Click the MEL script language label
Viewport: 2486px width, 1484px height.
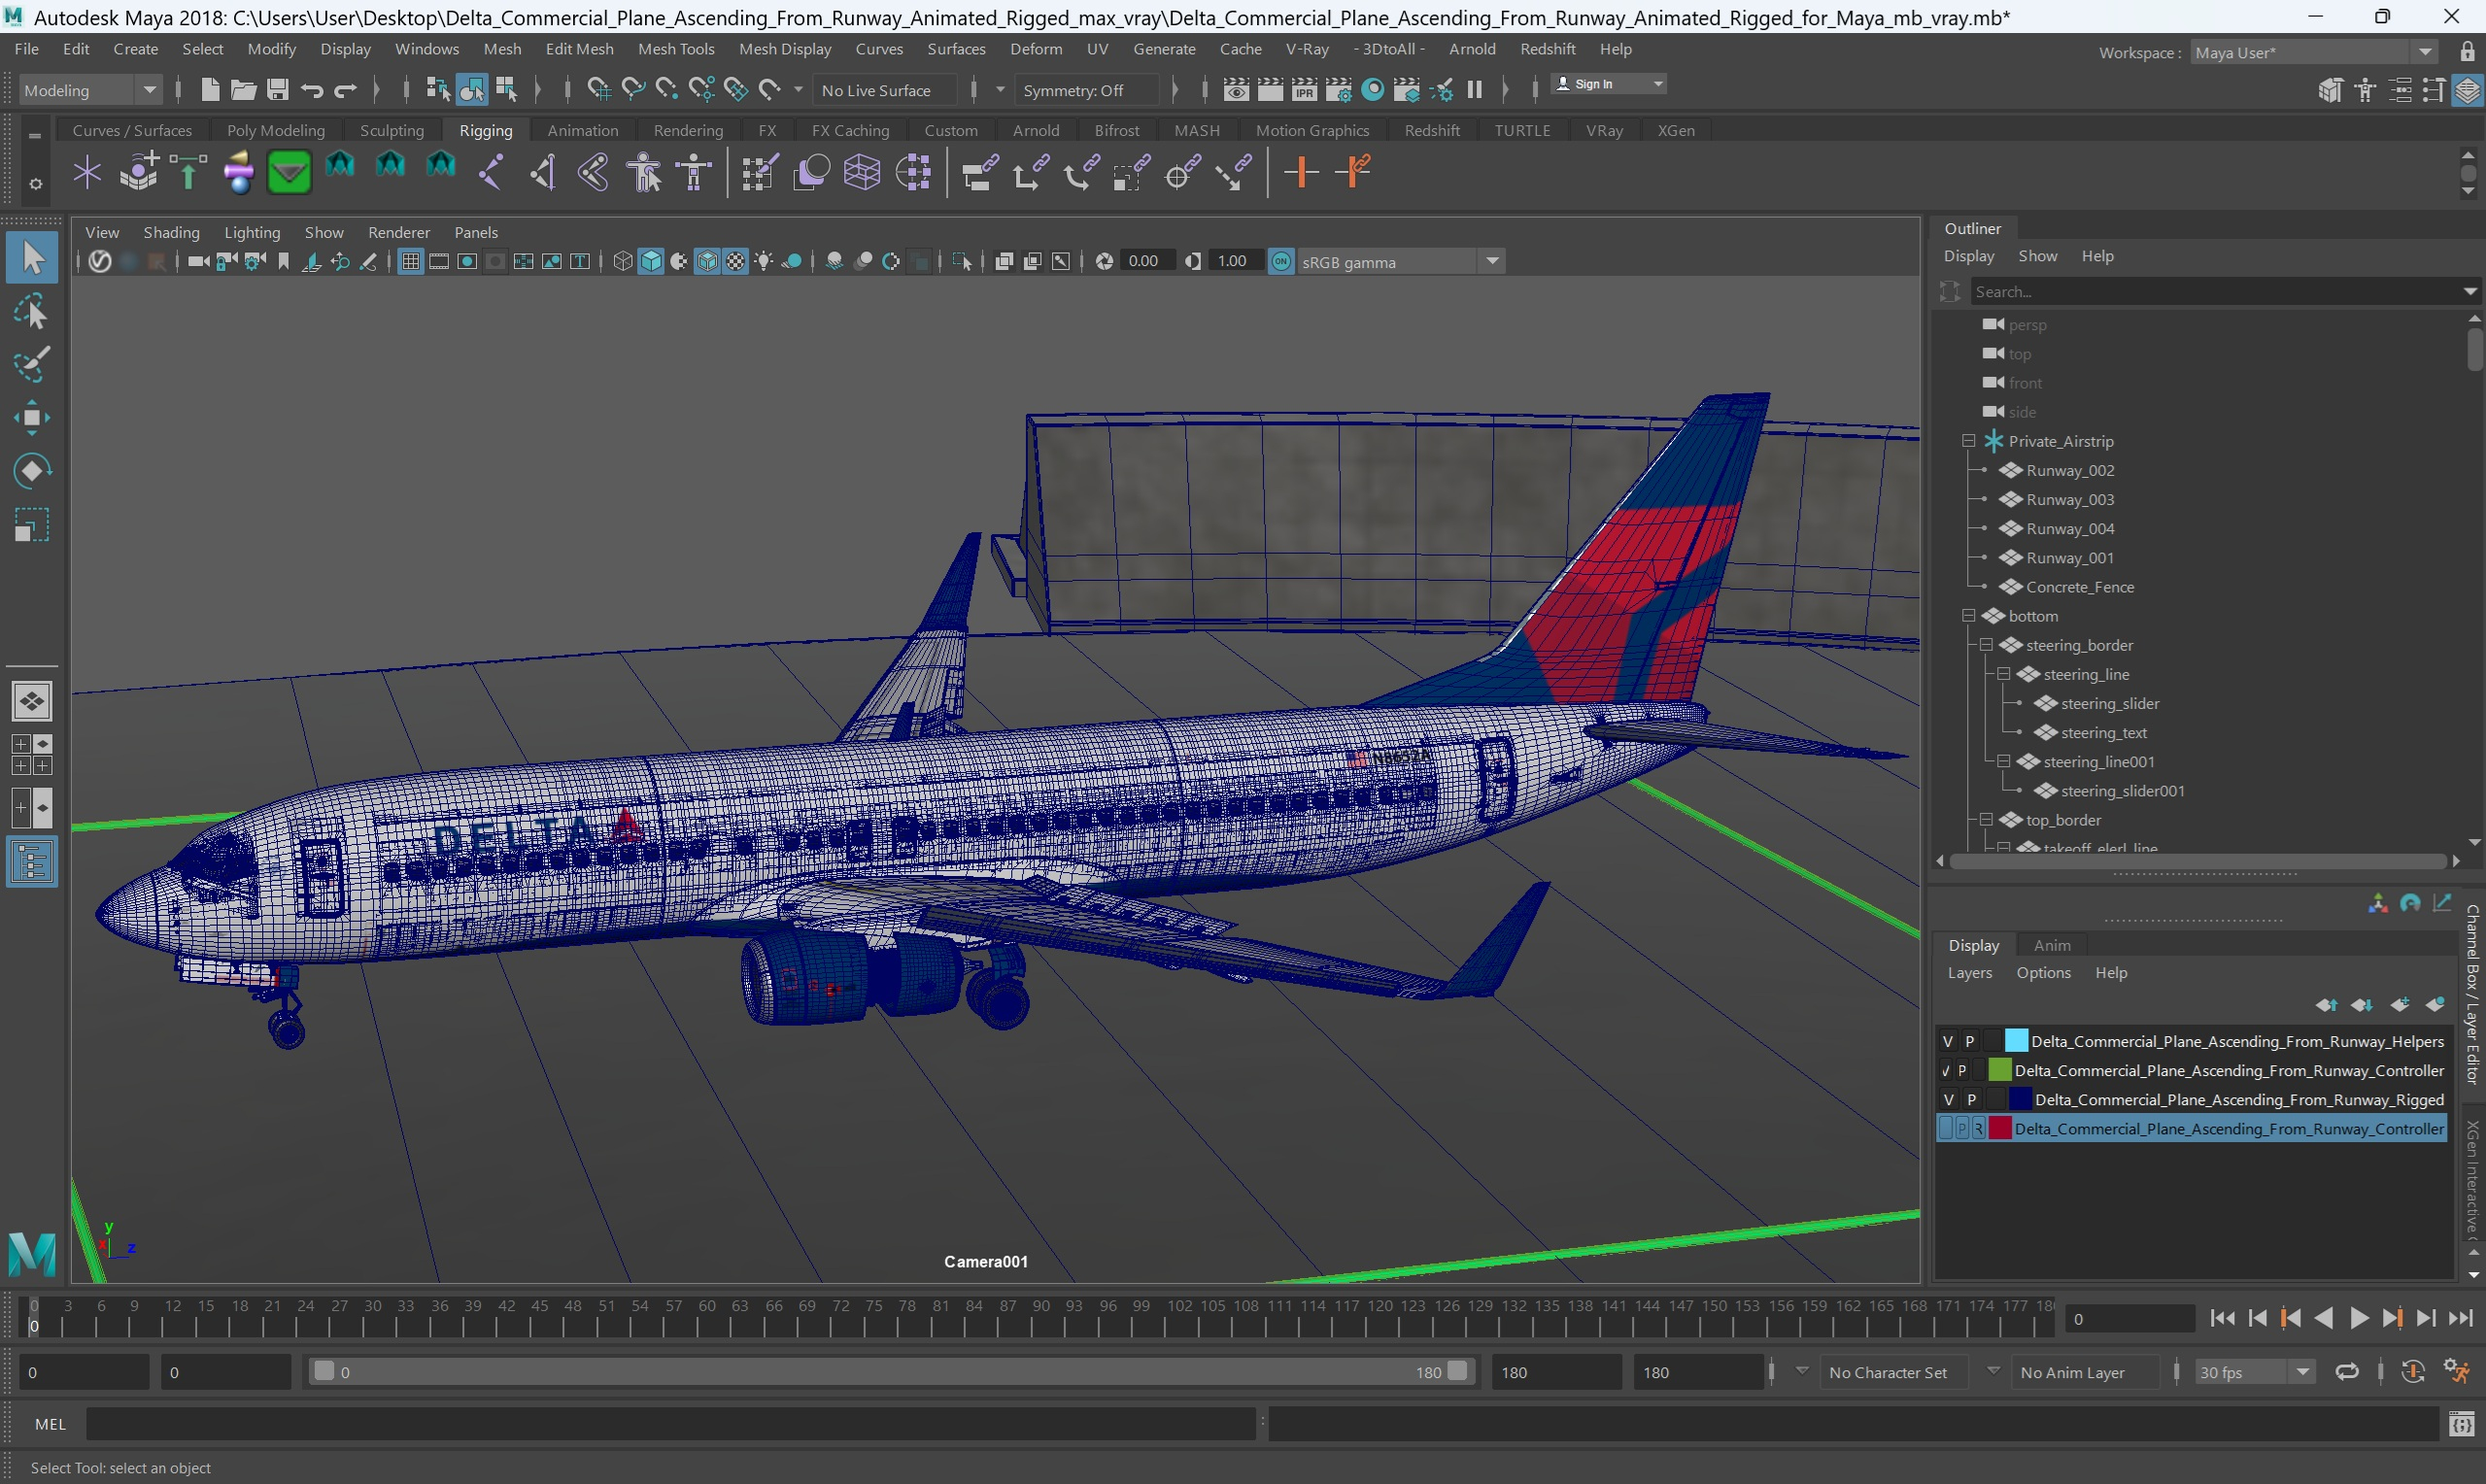[50, 1424]
